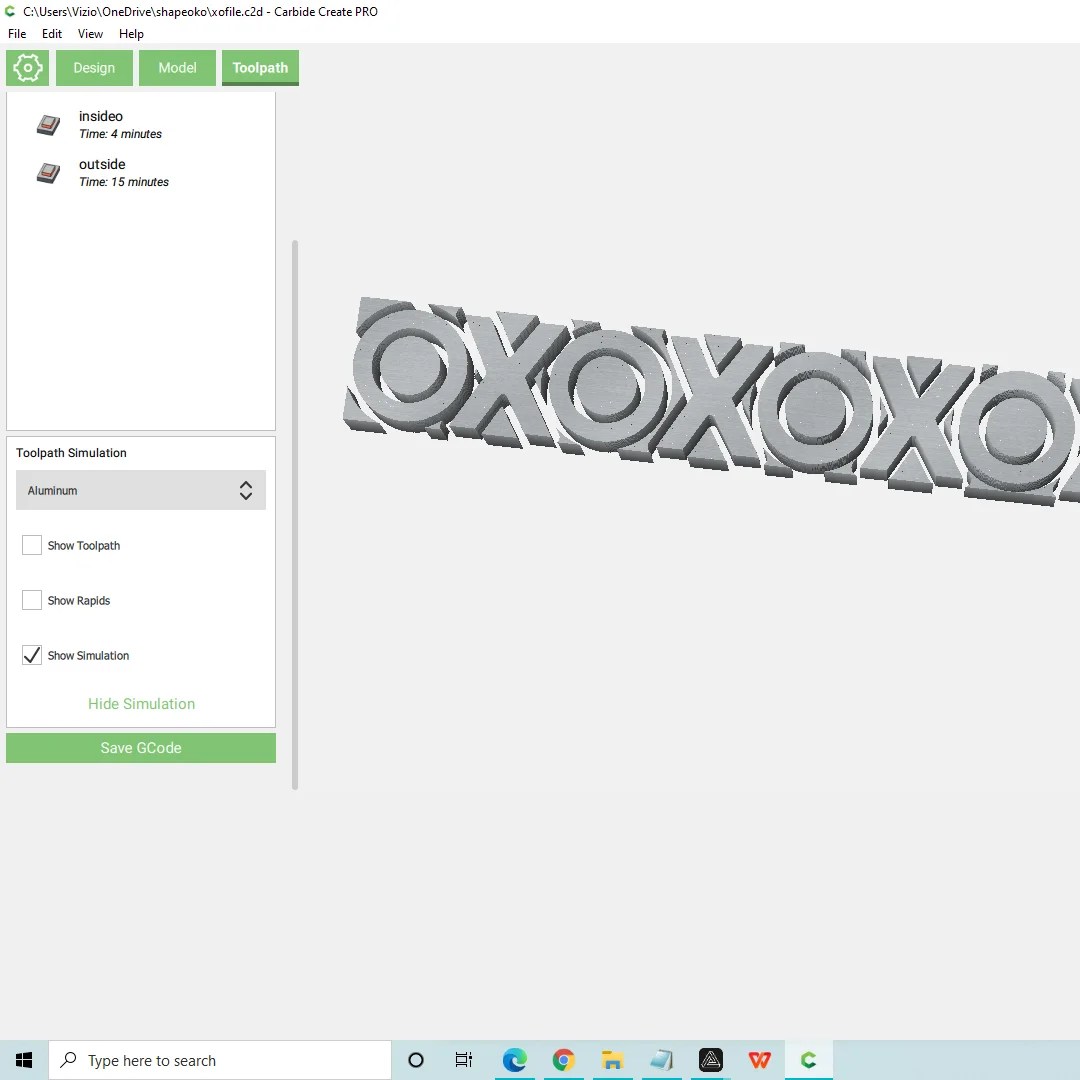Screen dimensions: 1080x1080
Task: Click the Carbide Create logo in title bar
Action: 10,11
